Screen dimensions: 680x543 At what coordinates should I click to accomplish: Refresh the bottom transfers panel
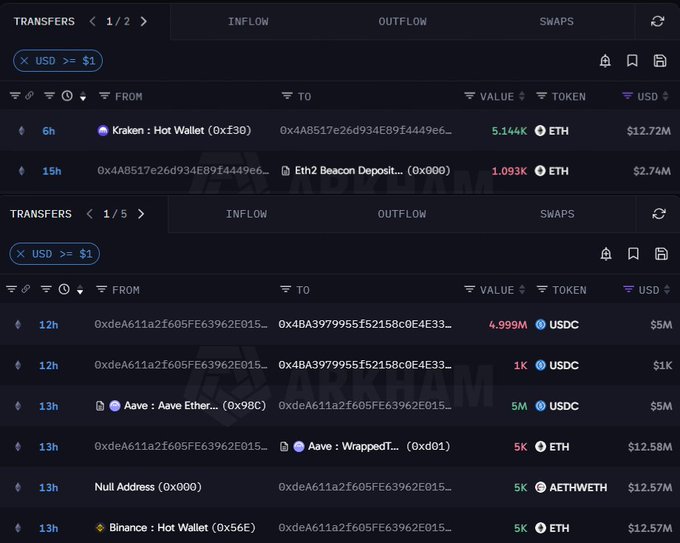coord(659,213)
